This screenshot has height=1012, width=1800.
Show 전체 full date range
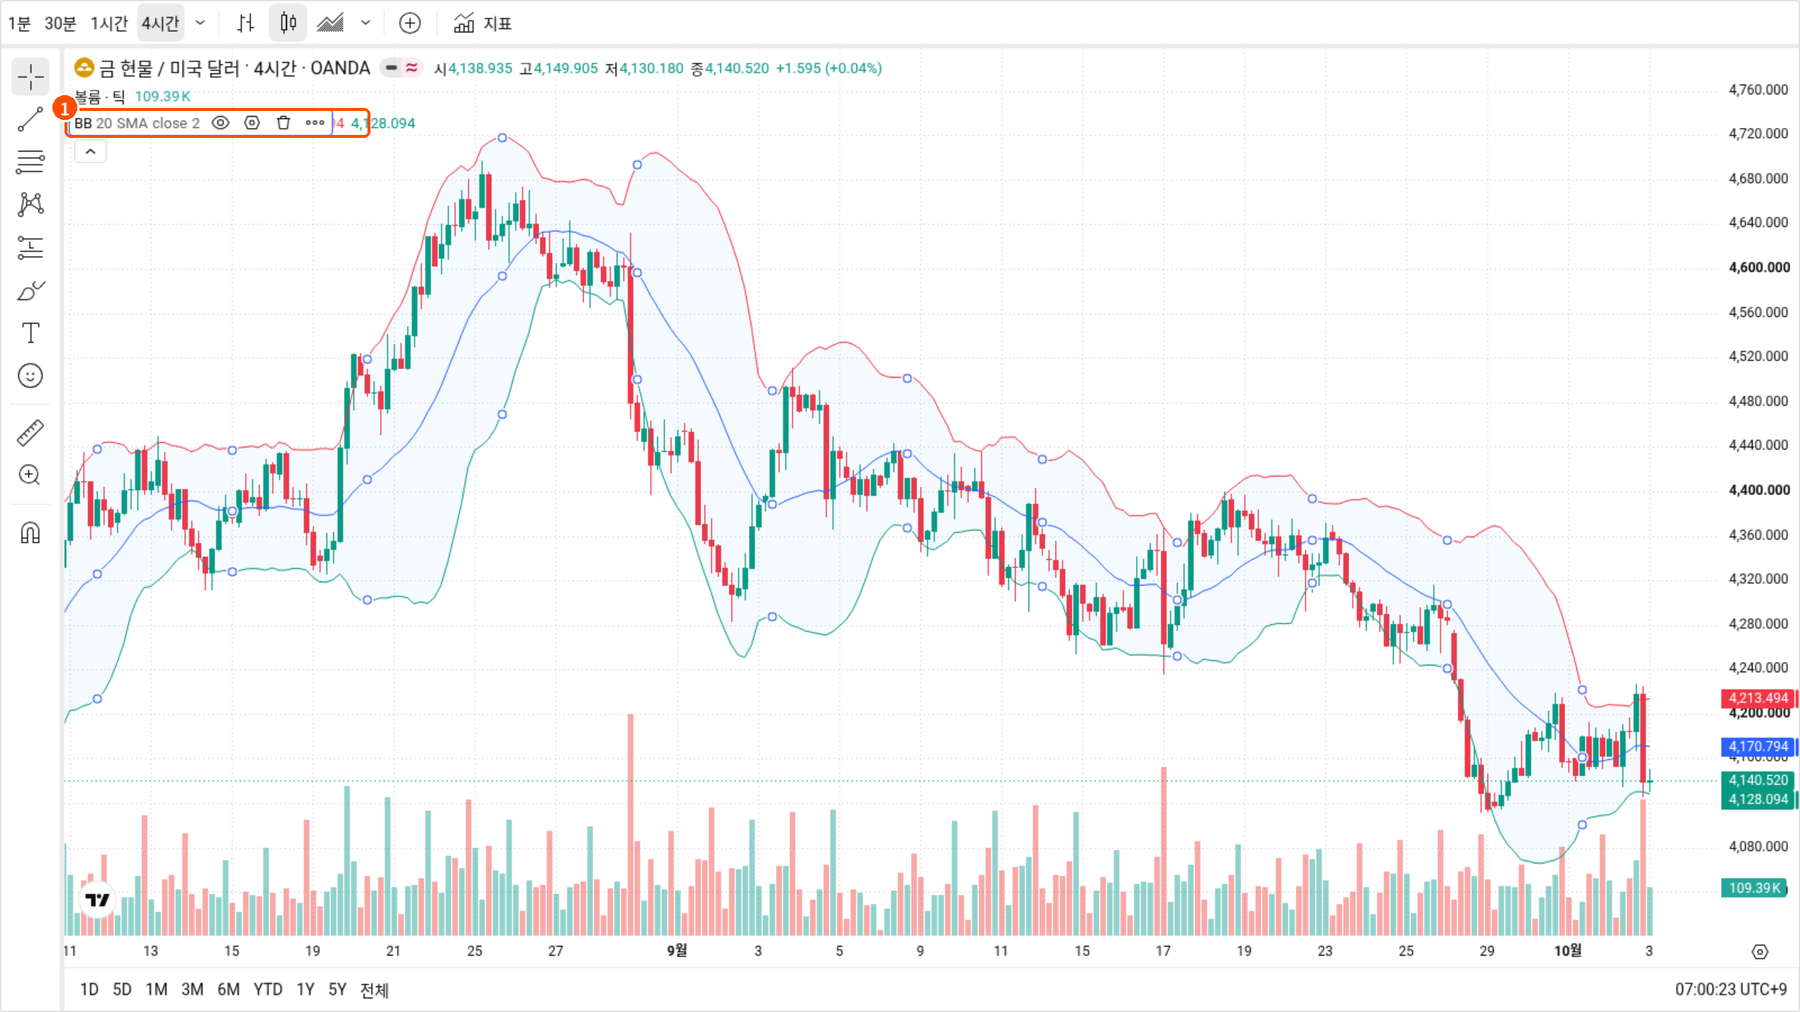[374, 989]
